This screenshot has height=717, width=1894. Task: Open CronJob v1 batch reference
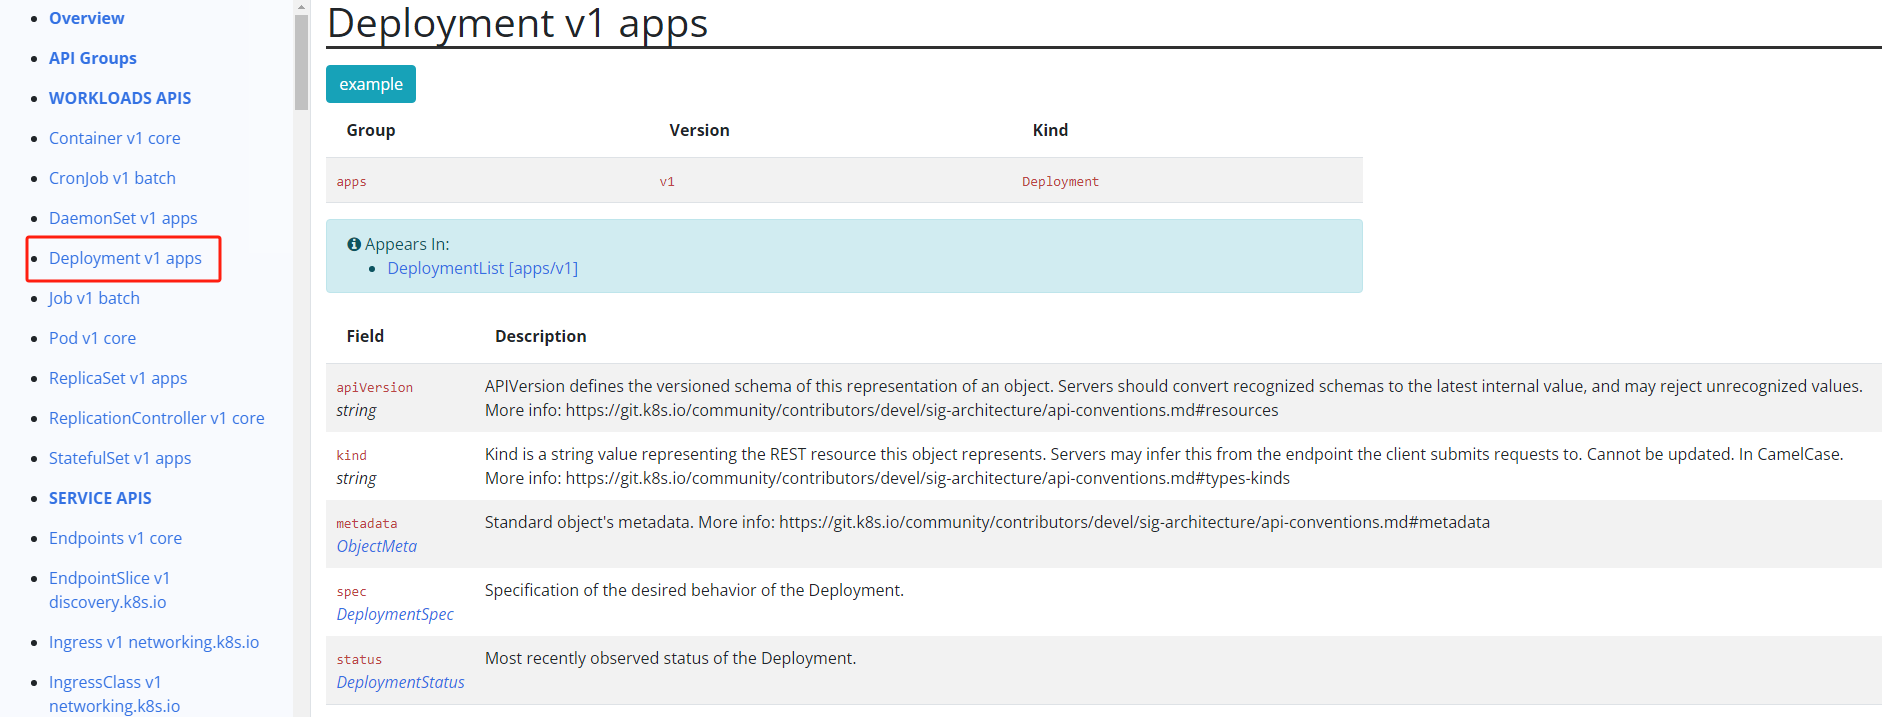pyautogui.click(x=112, y=178)
